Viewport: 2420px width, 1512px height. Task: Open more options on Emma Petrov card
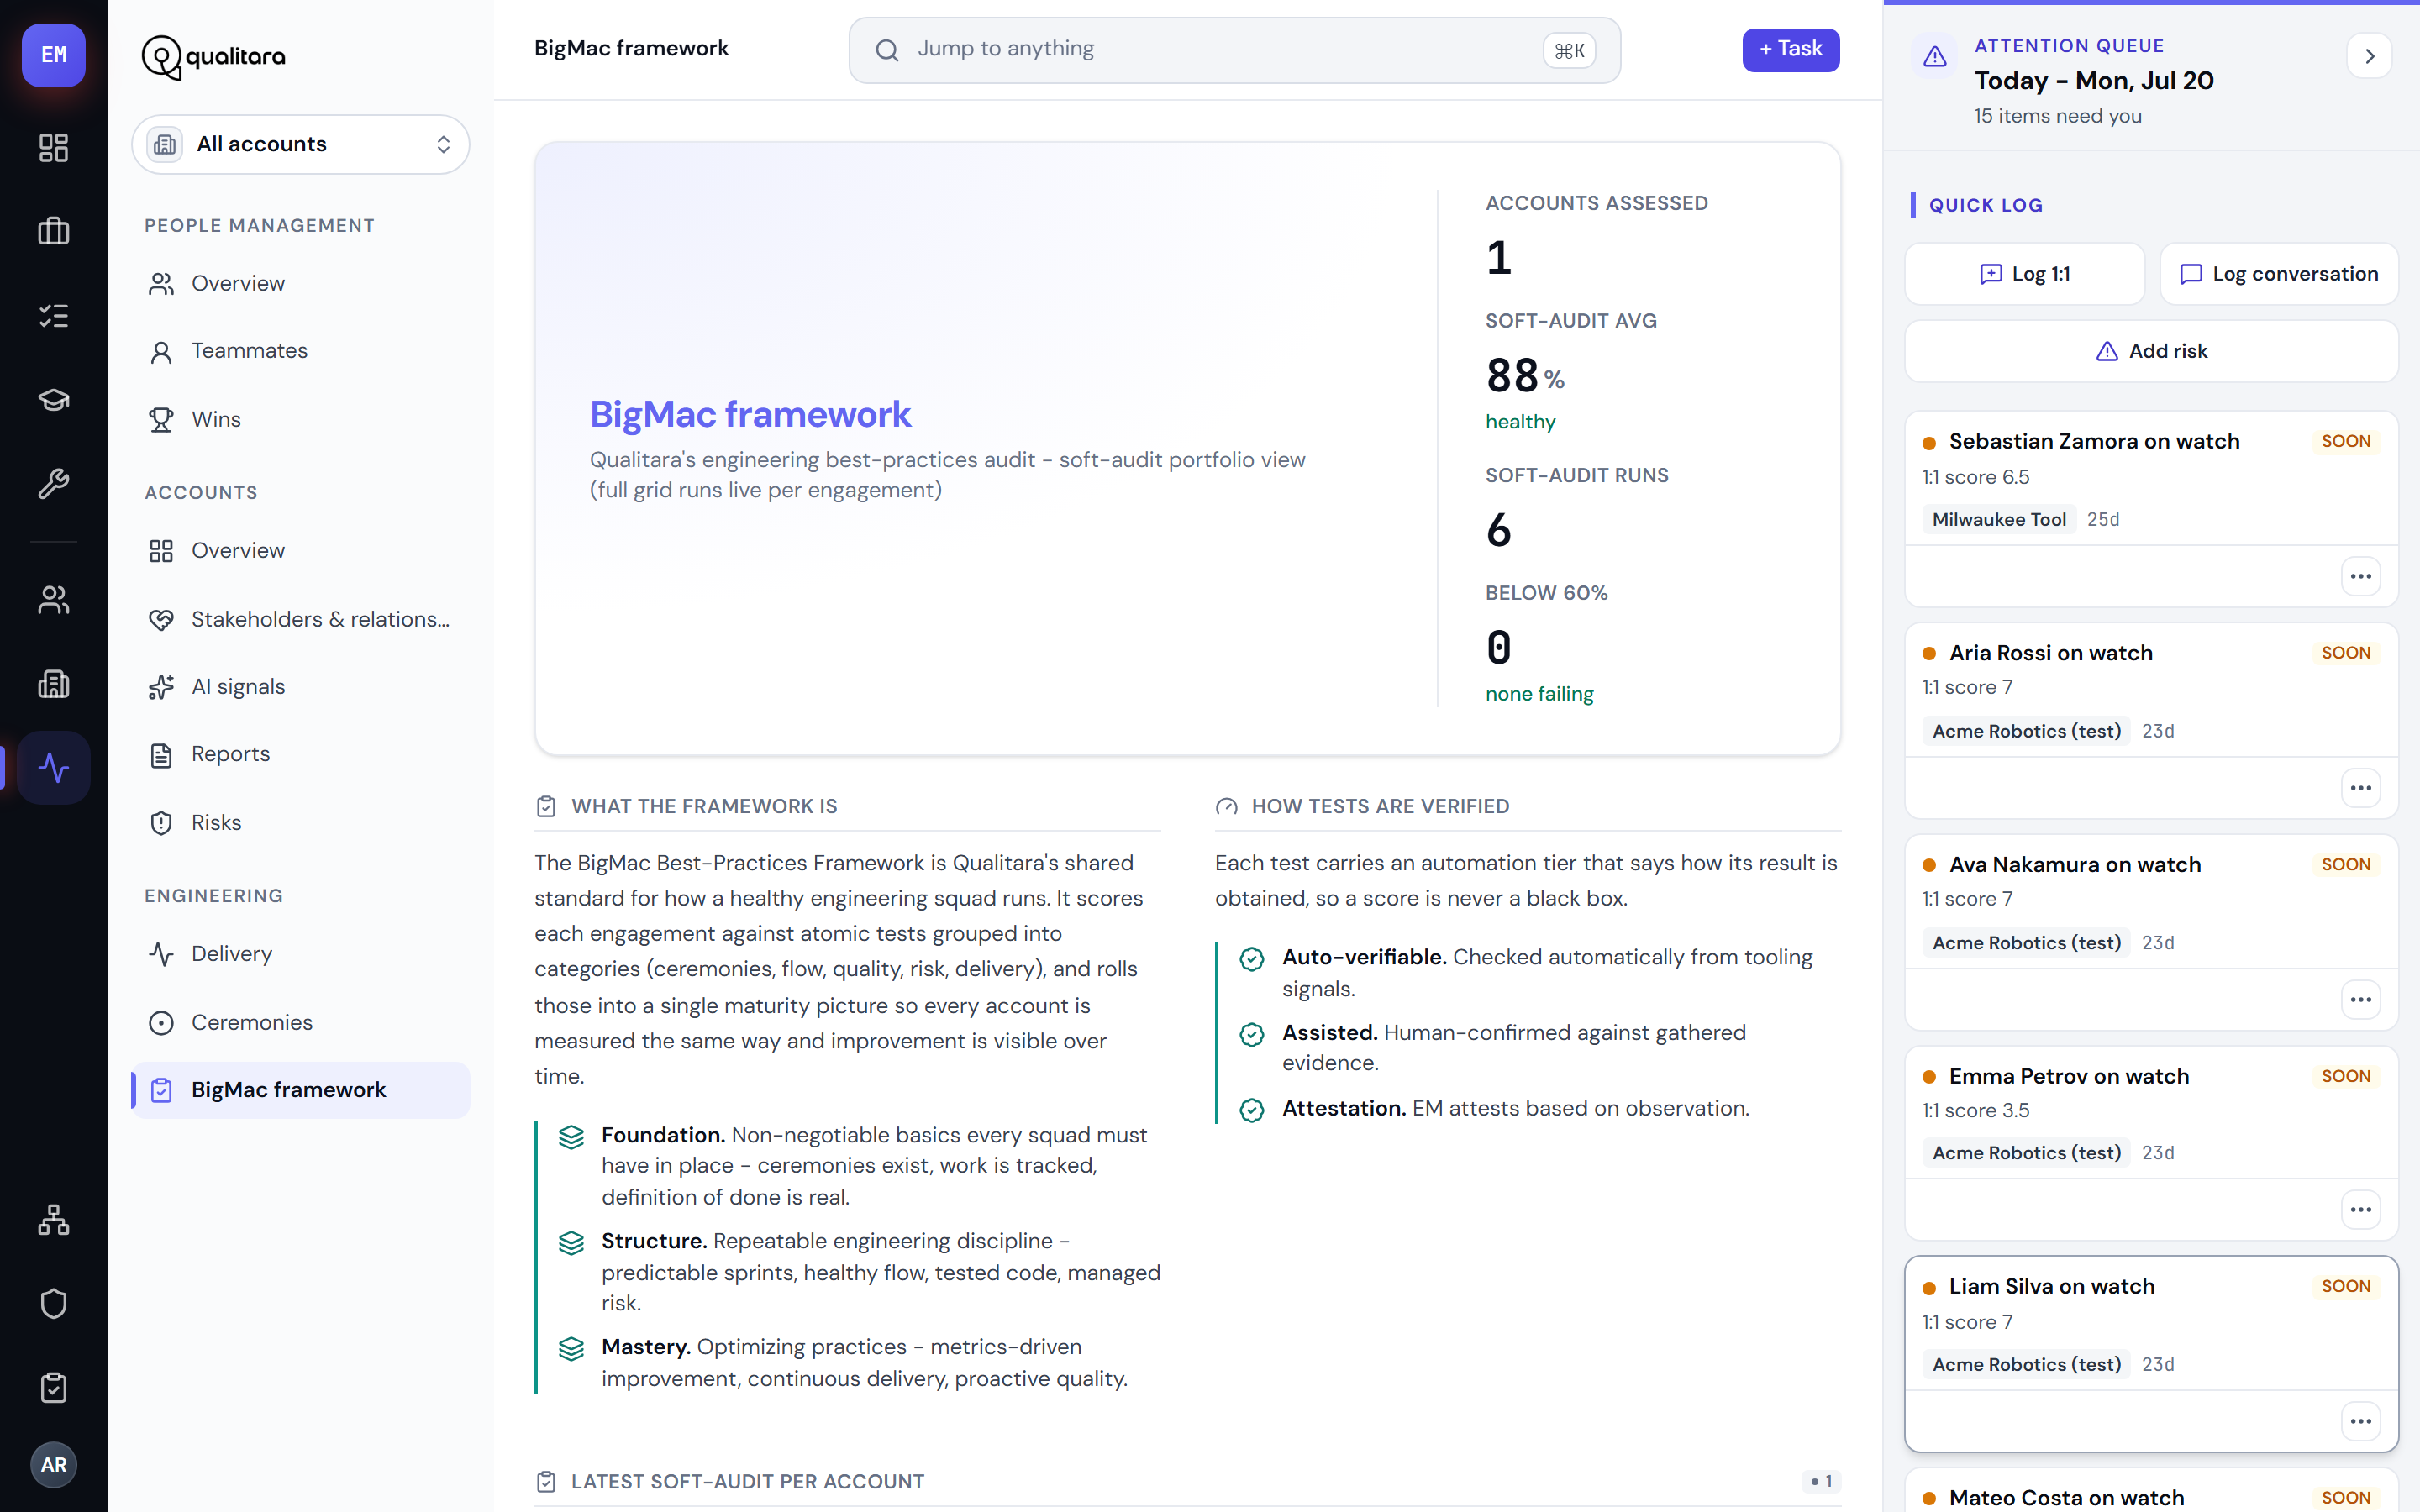(2361, 1210)
